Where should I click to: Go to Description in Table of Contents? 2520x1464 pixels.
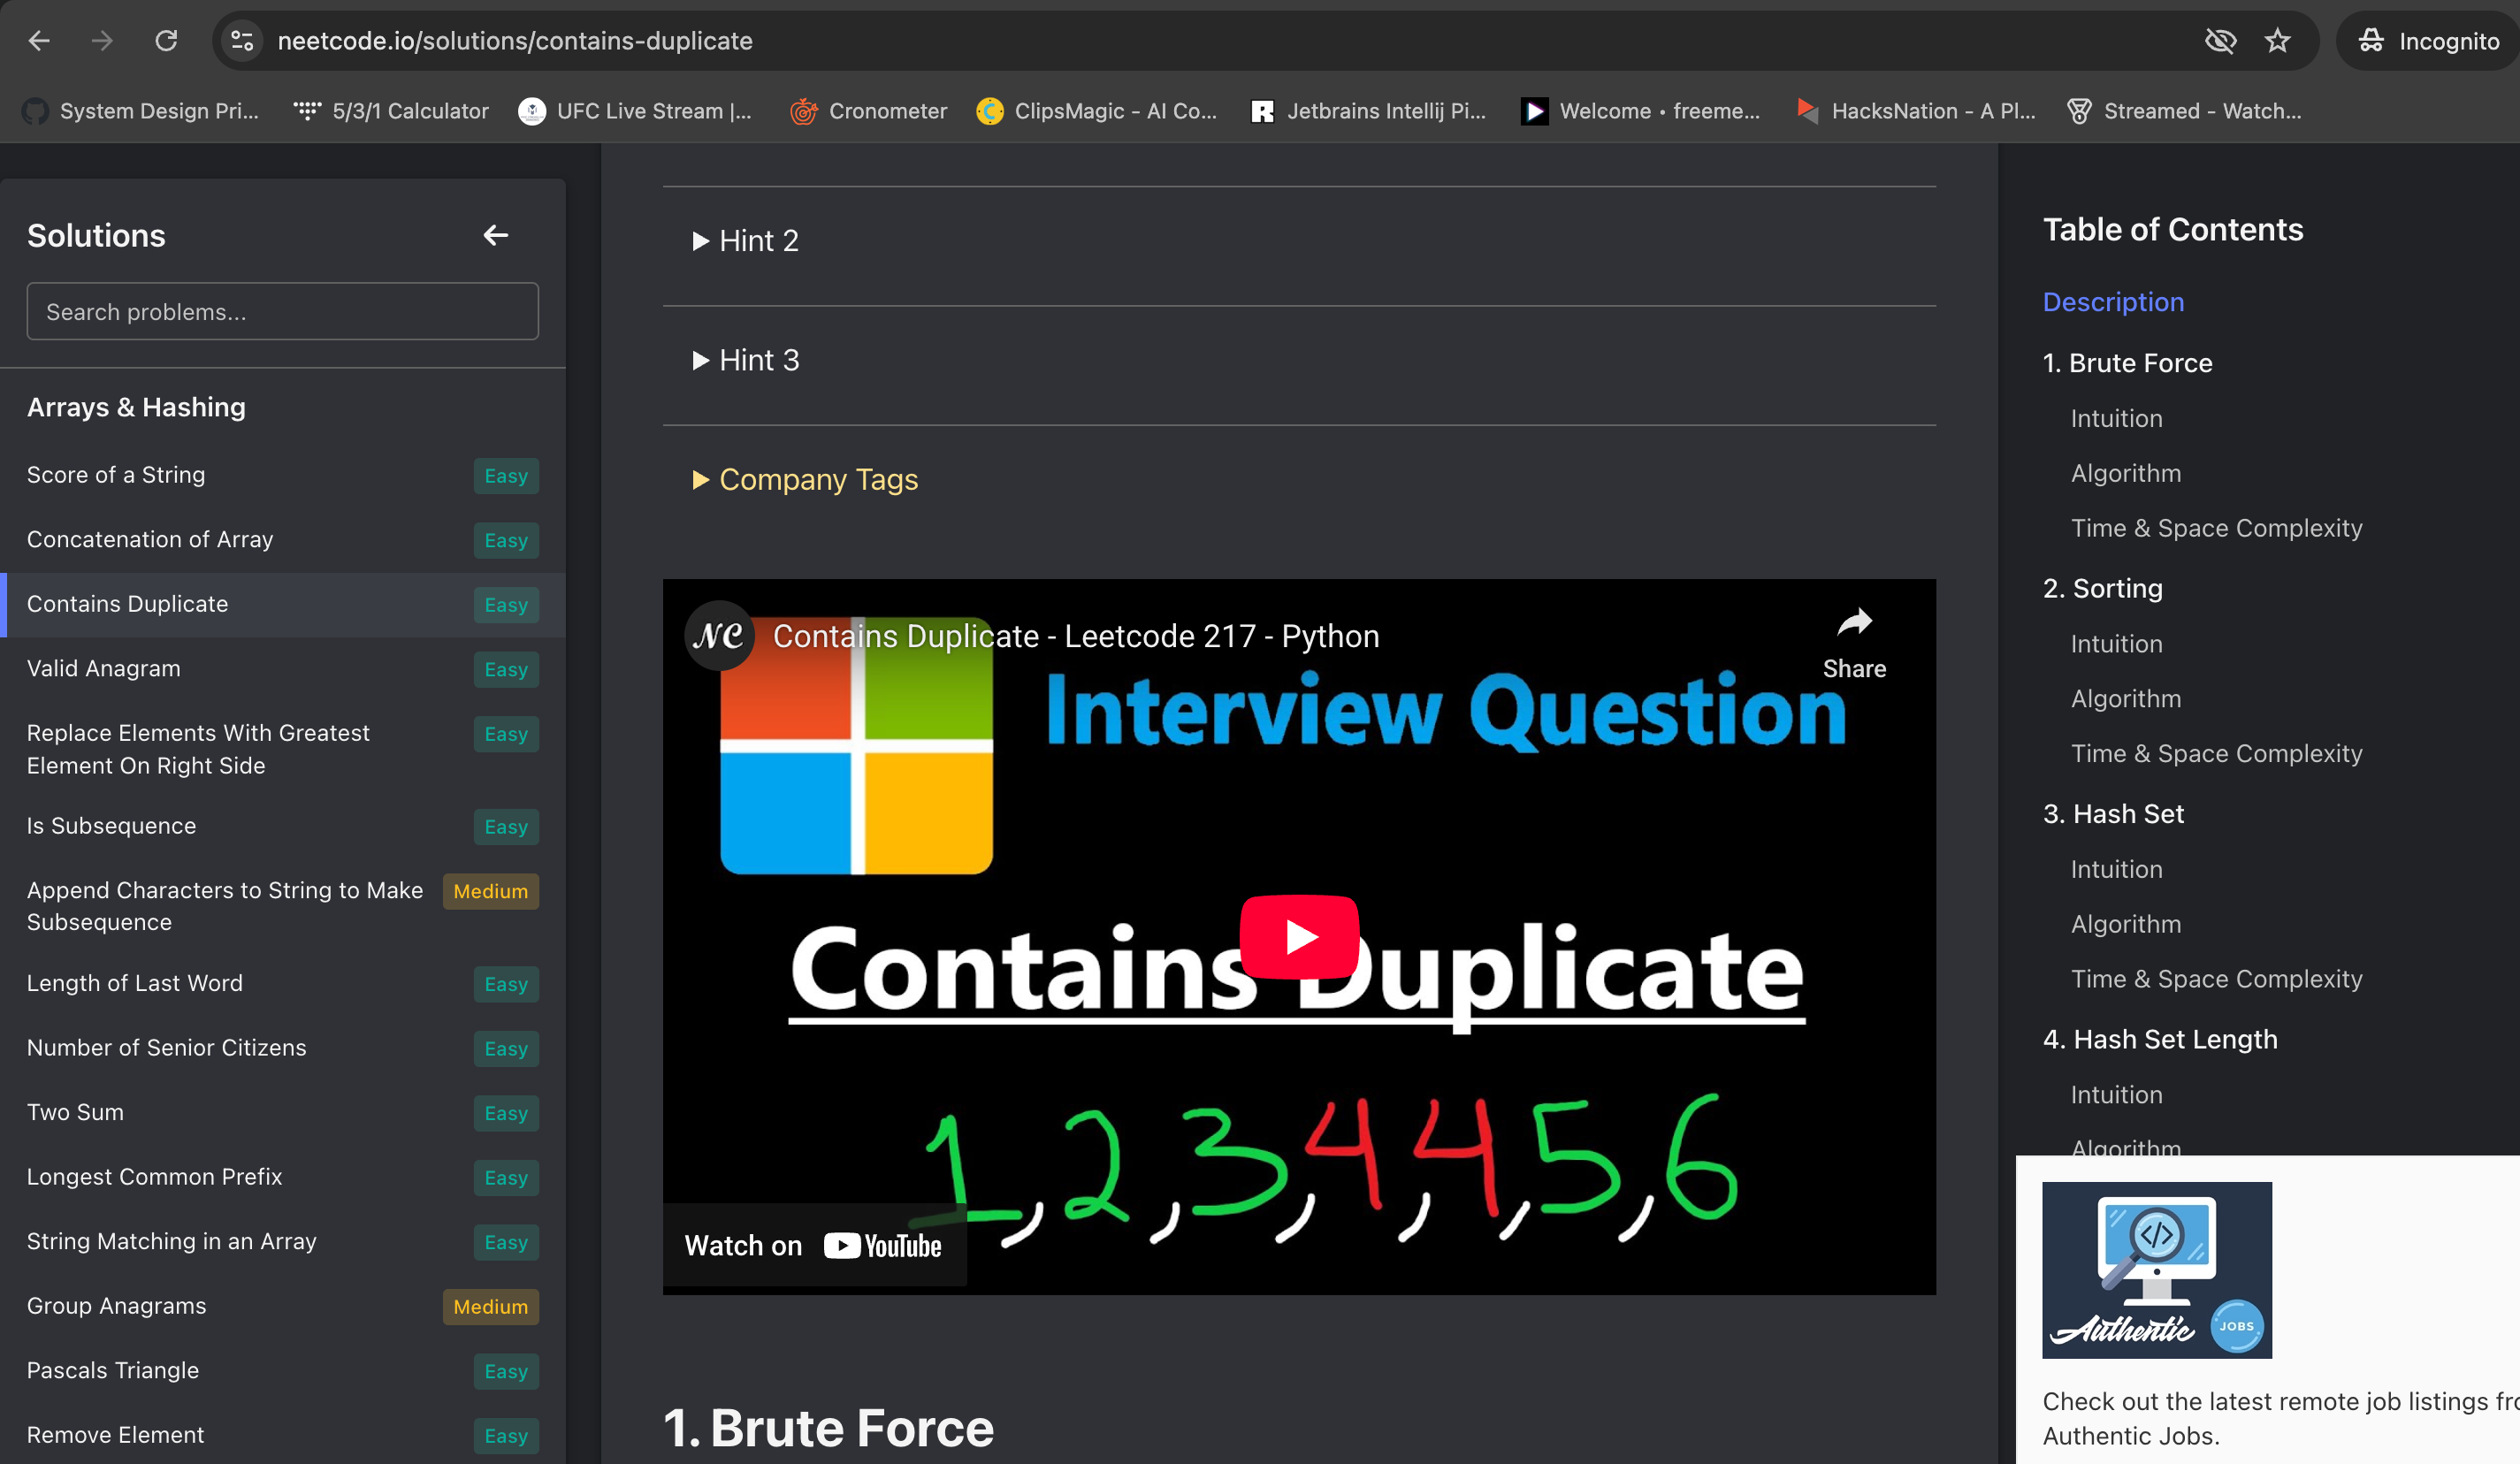click(2113, 302)
